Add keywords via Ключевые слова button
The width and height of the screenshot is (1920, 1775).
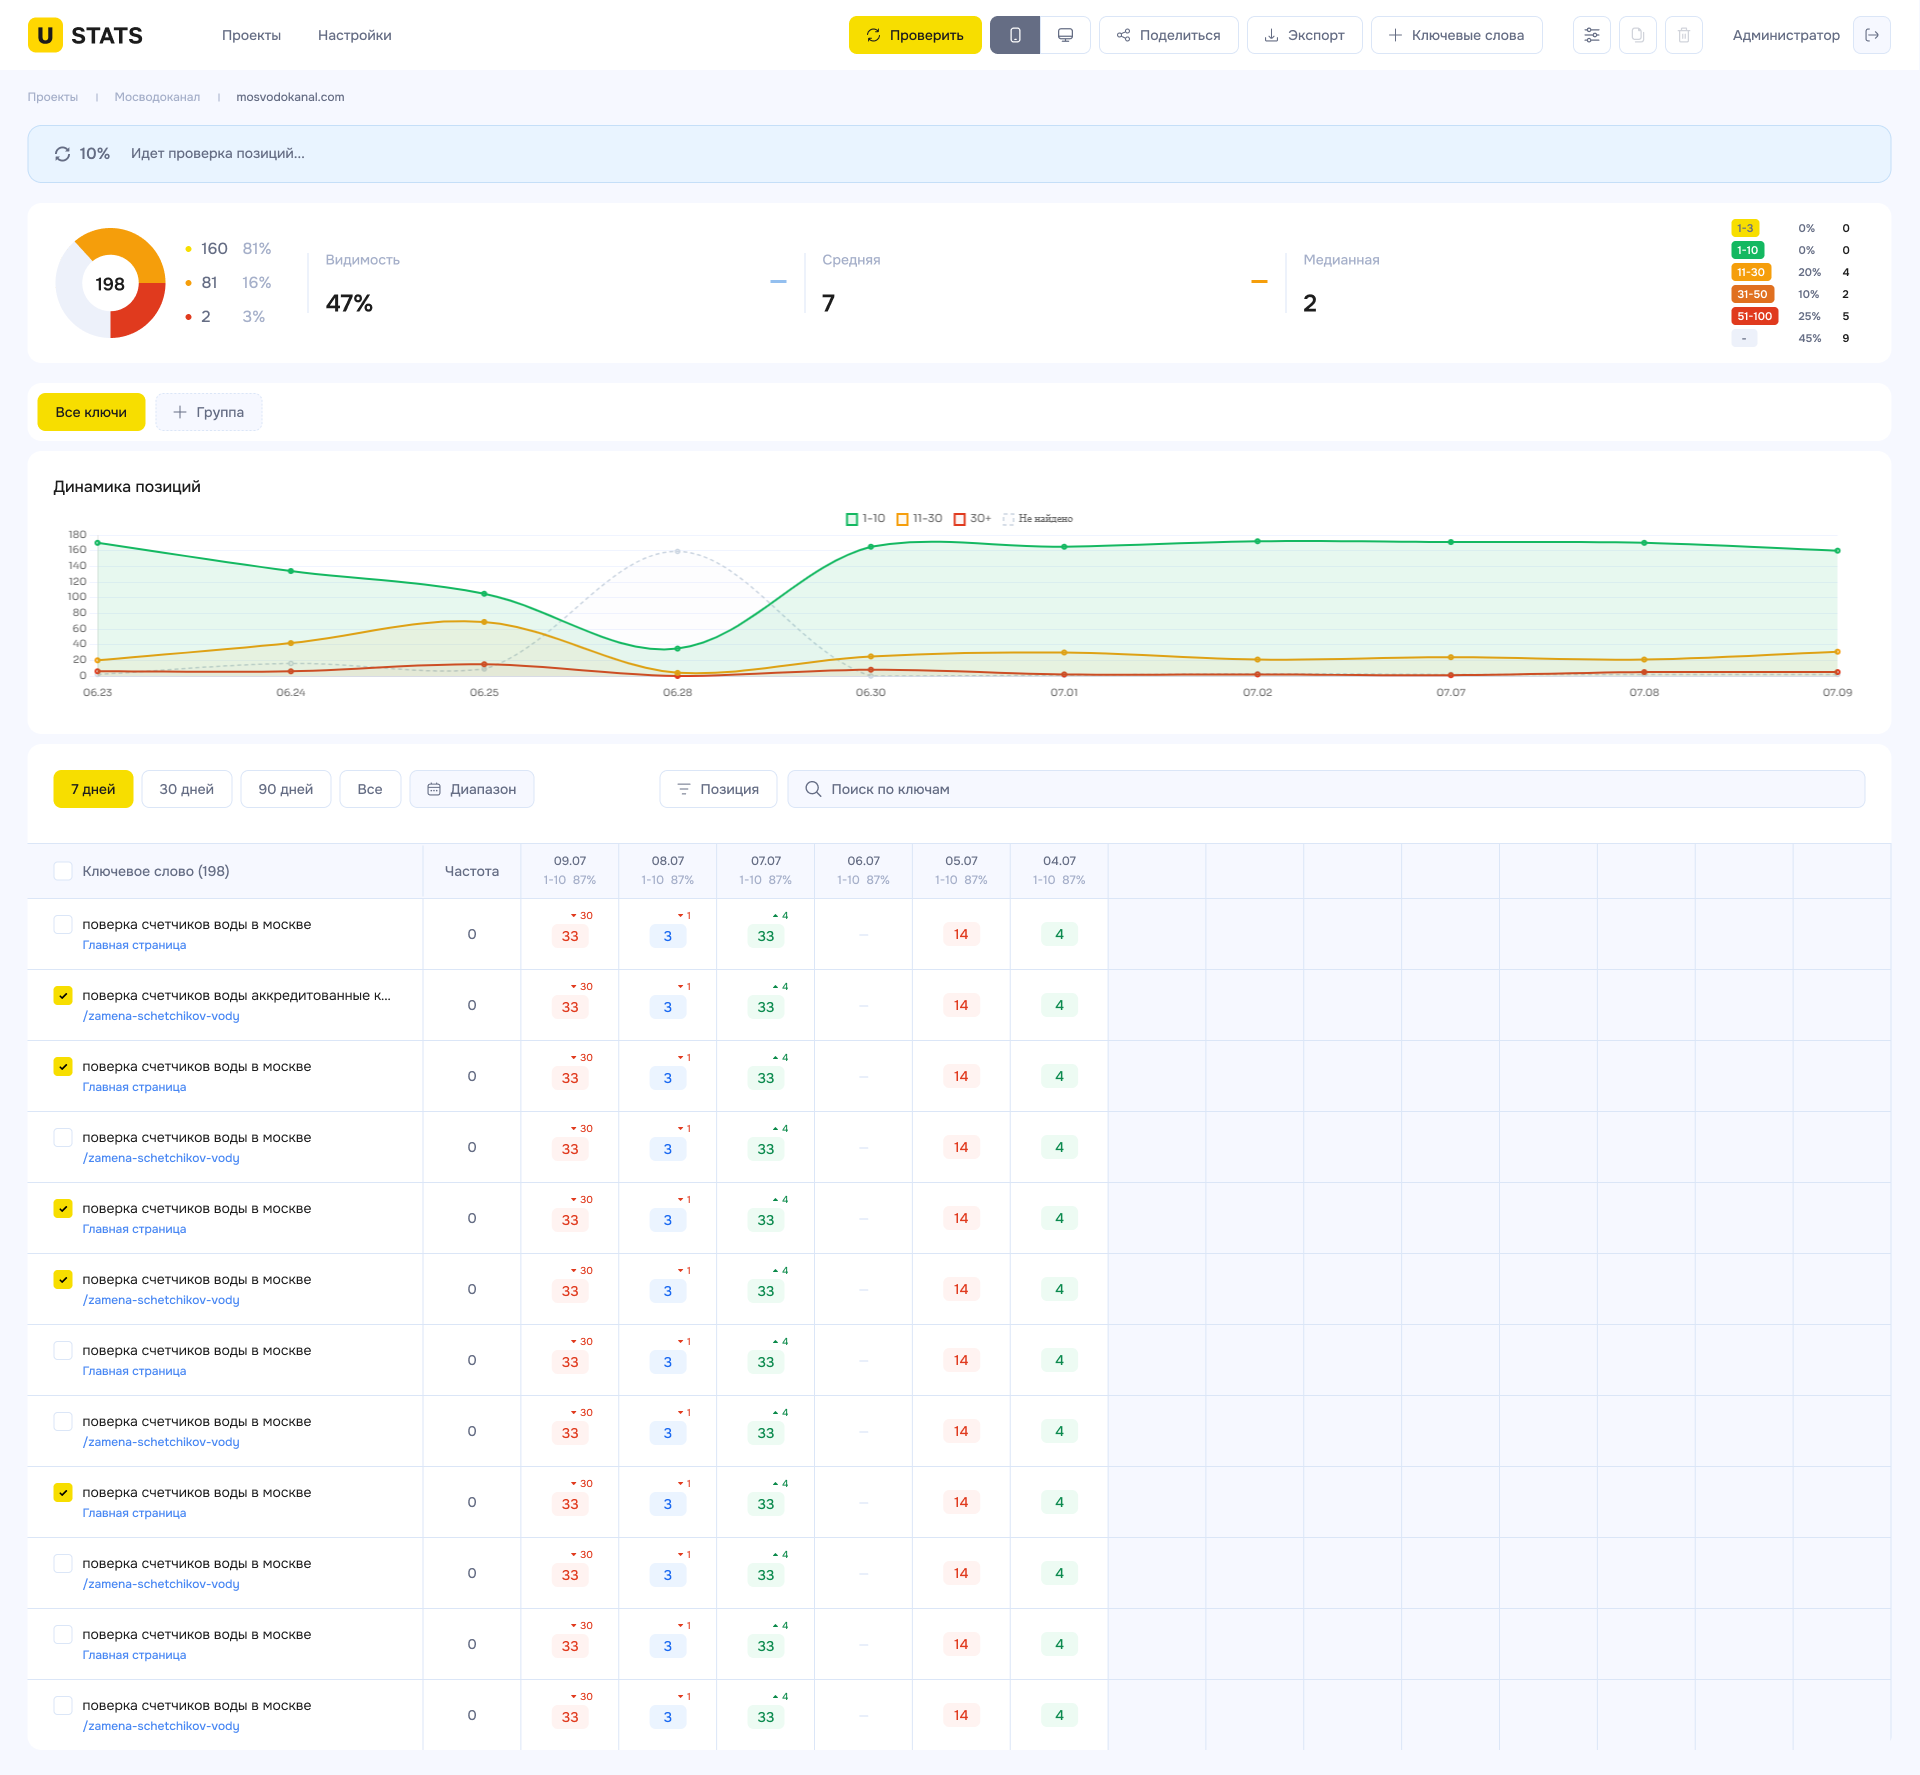[1456, 35]
